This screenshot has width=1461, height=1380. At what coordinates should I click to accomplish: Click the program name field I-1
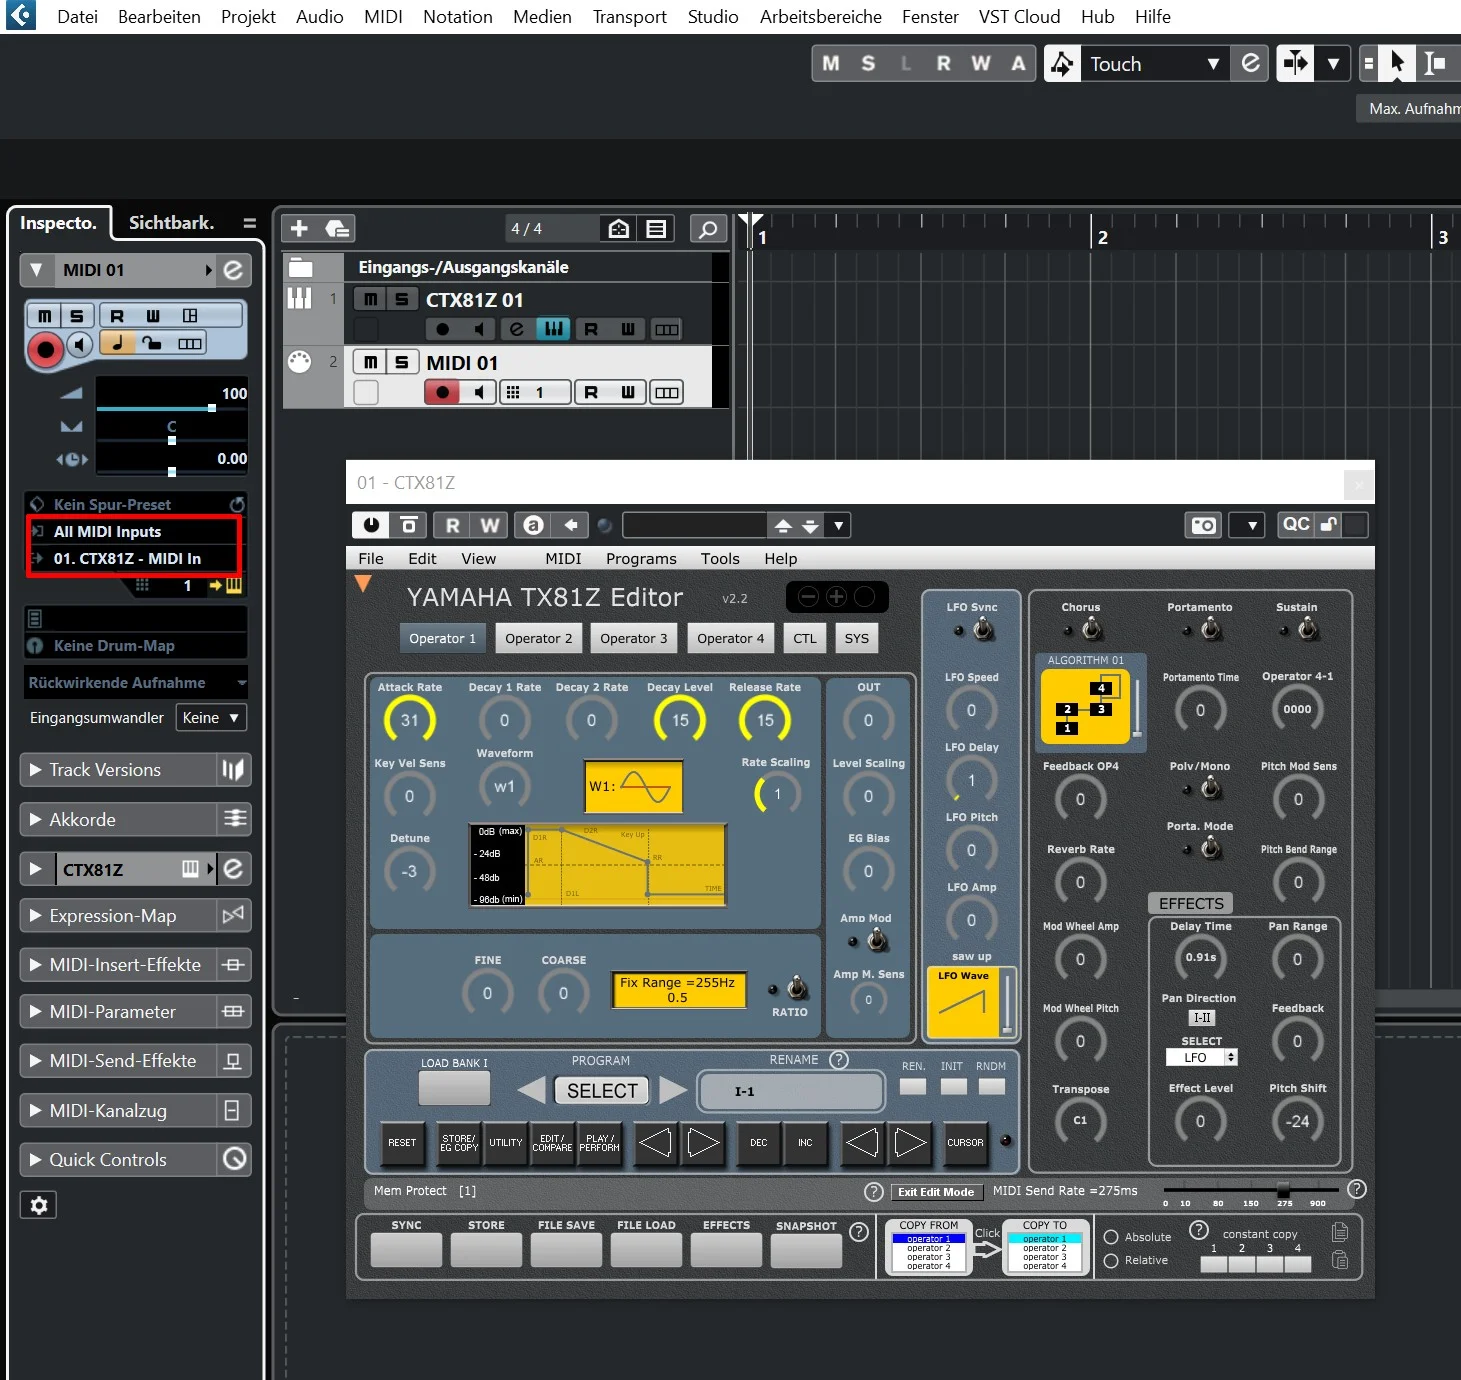point(791,1092)
